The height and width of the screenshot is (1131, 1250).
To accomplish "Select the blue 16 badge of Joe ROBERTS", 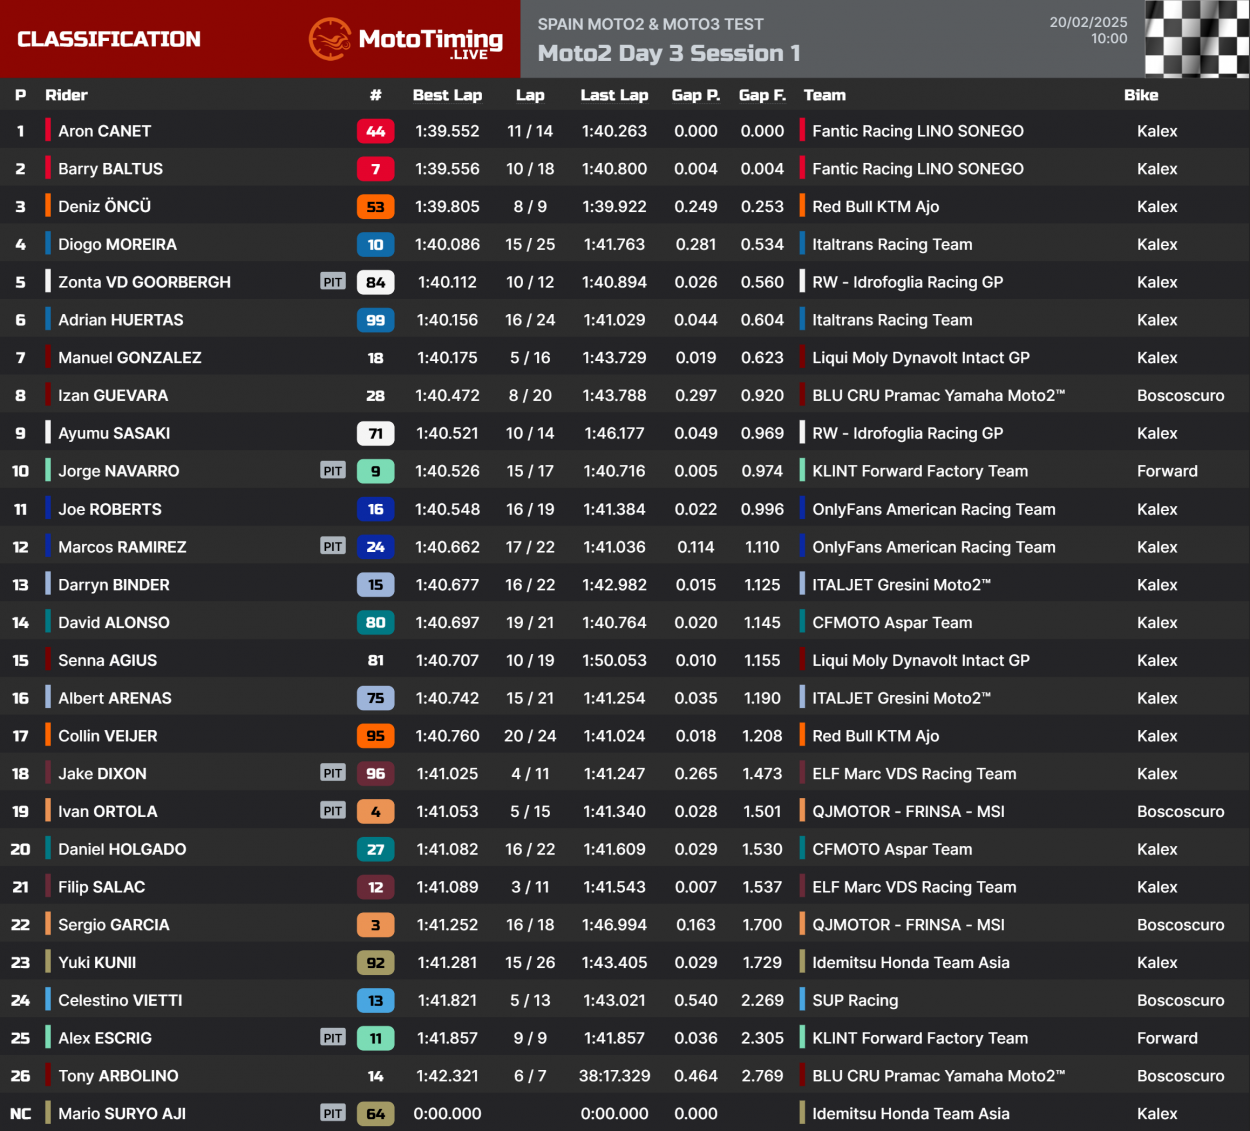I will pos(375,509).
